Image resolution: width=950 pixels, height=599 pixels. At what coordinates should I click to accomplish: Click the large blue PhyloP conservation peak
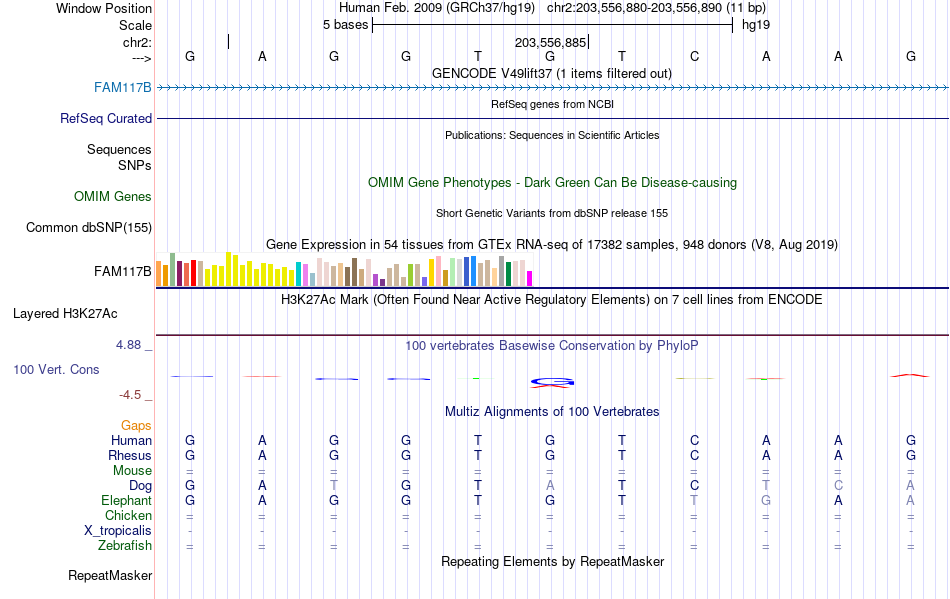click(551, 382)
